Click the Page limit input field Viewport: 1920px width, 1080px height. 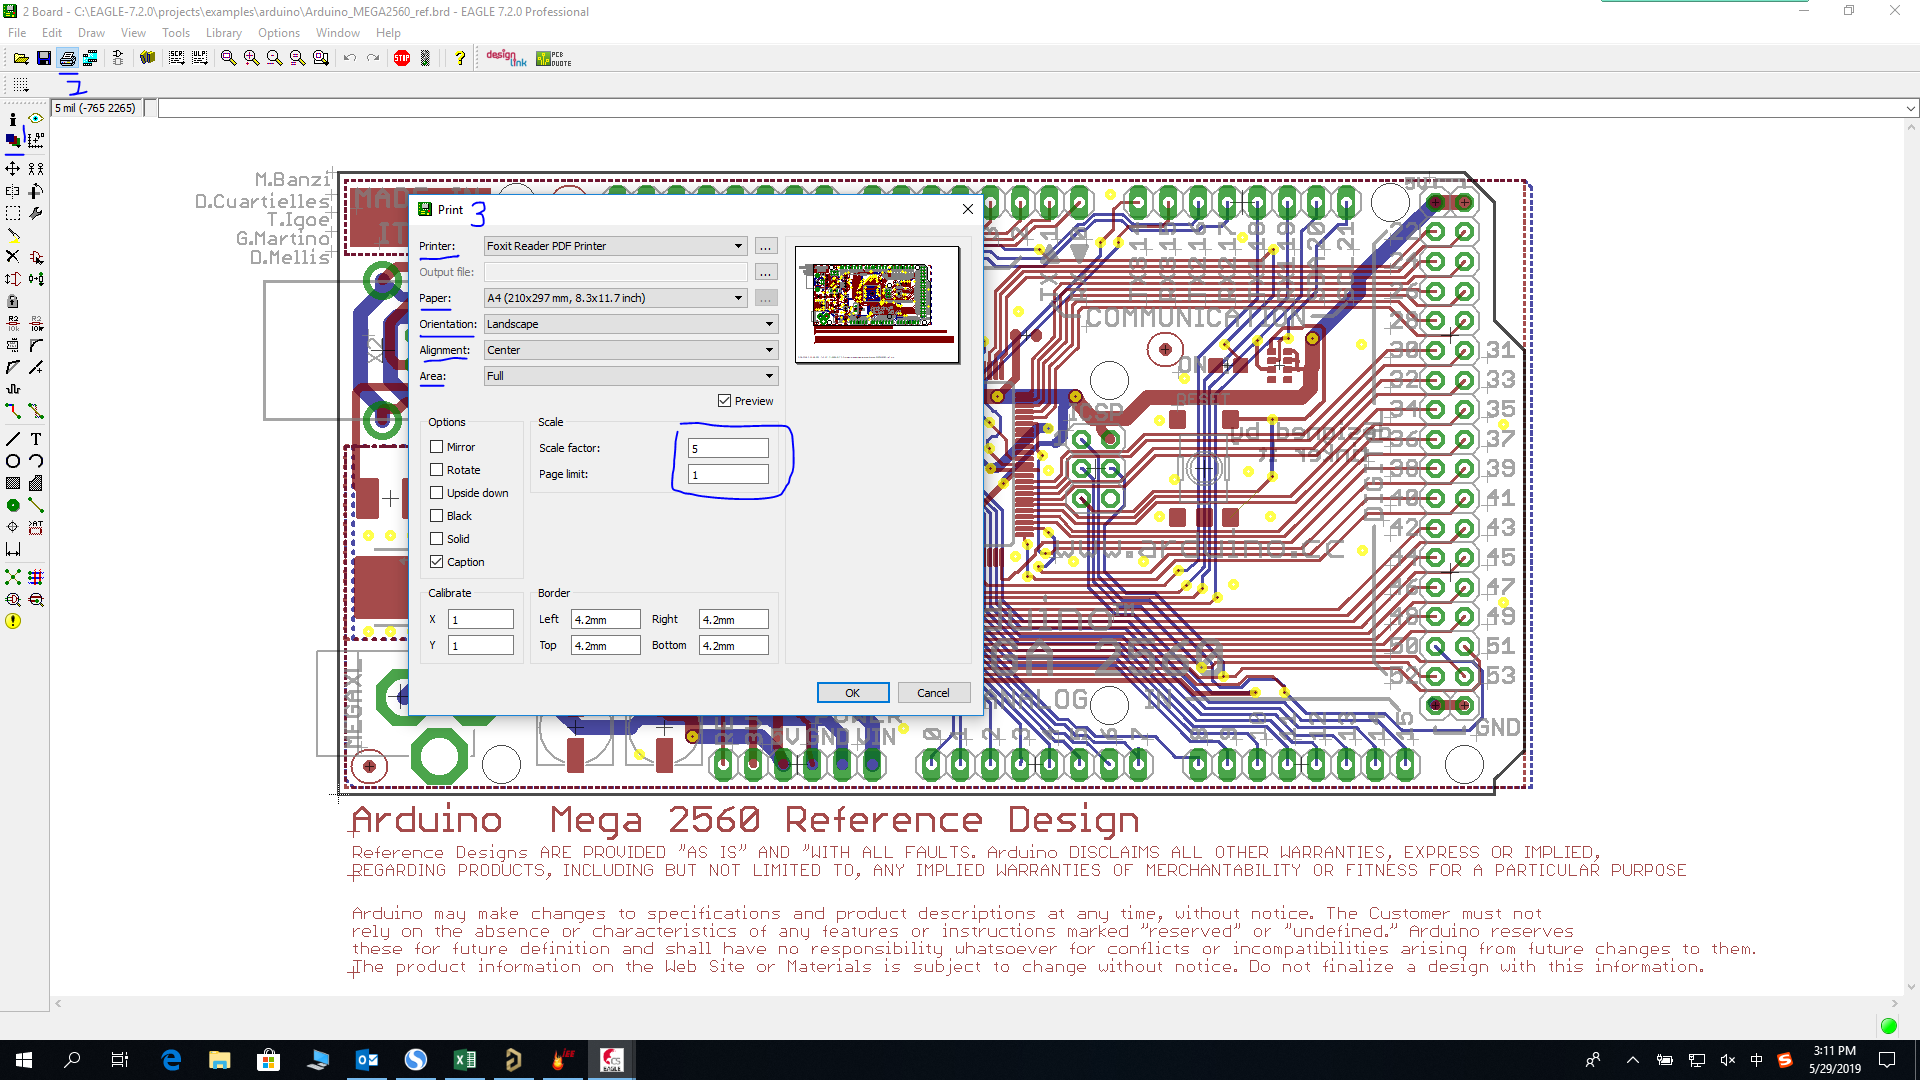[x=728, y=475]
